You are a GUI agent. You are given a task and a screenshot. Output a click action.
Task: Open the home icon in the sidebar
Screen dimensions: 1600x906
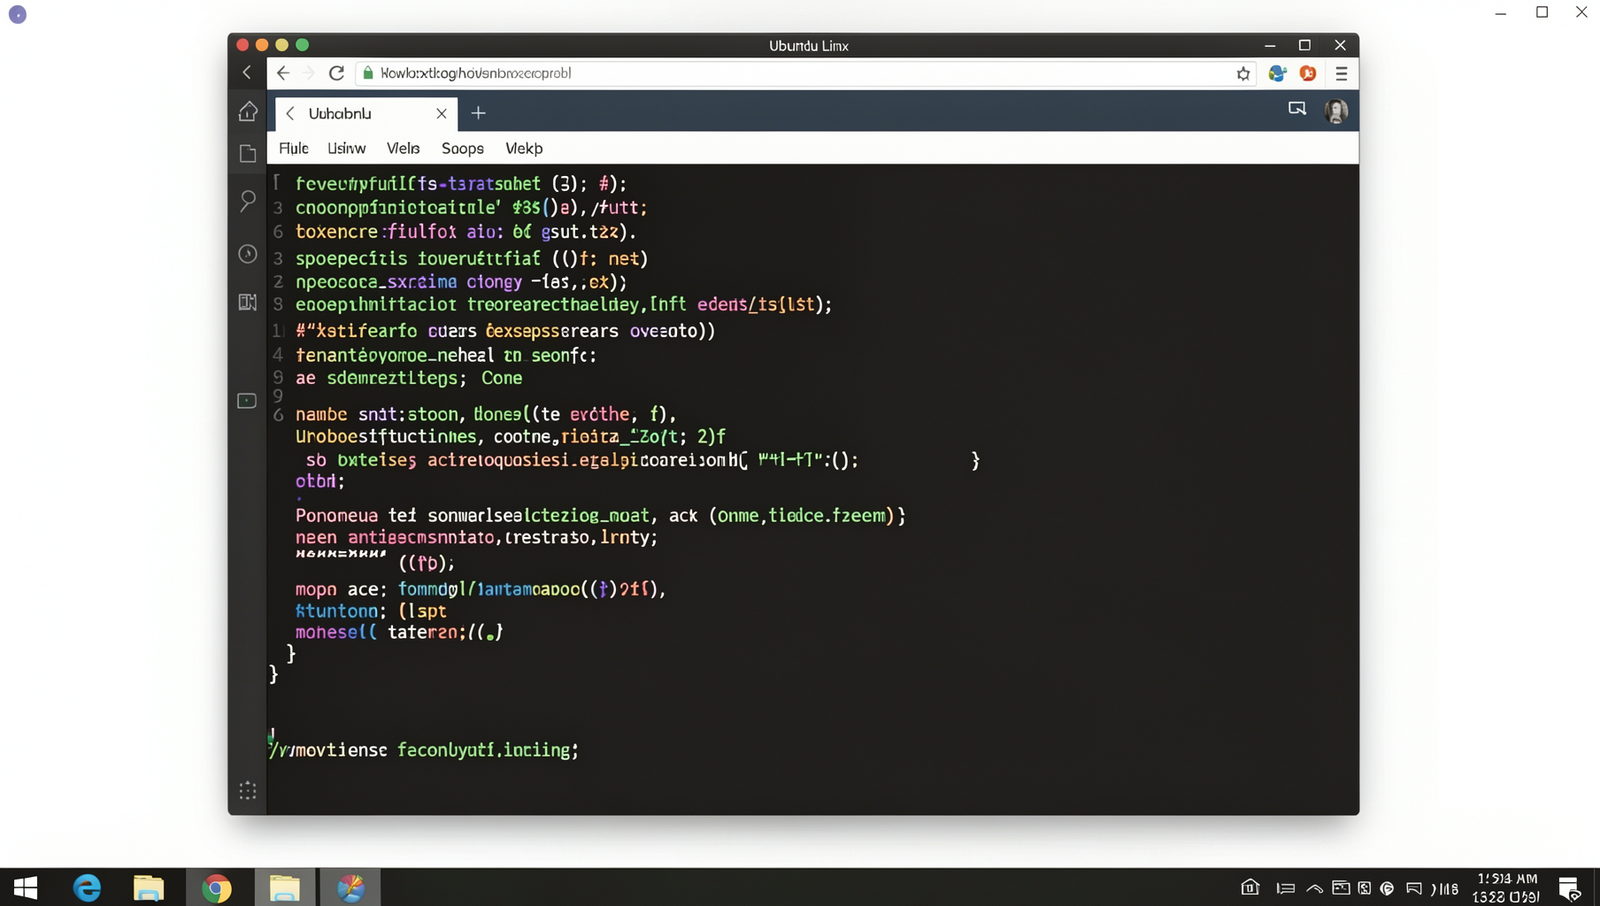(x=248, y=111)
